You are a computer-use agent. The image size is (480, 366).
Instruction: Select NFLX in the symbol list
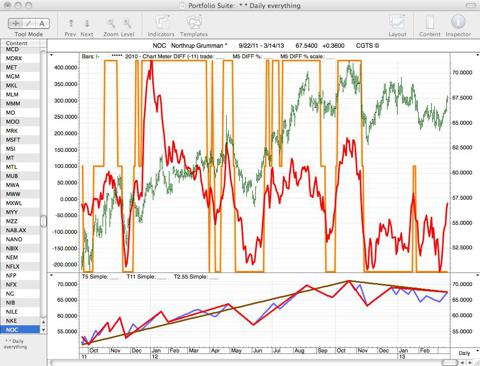(x=20, y=266)
